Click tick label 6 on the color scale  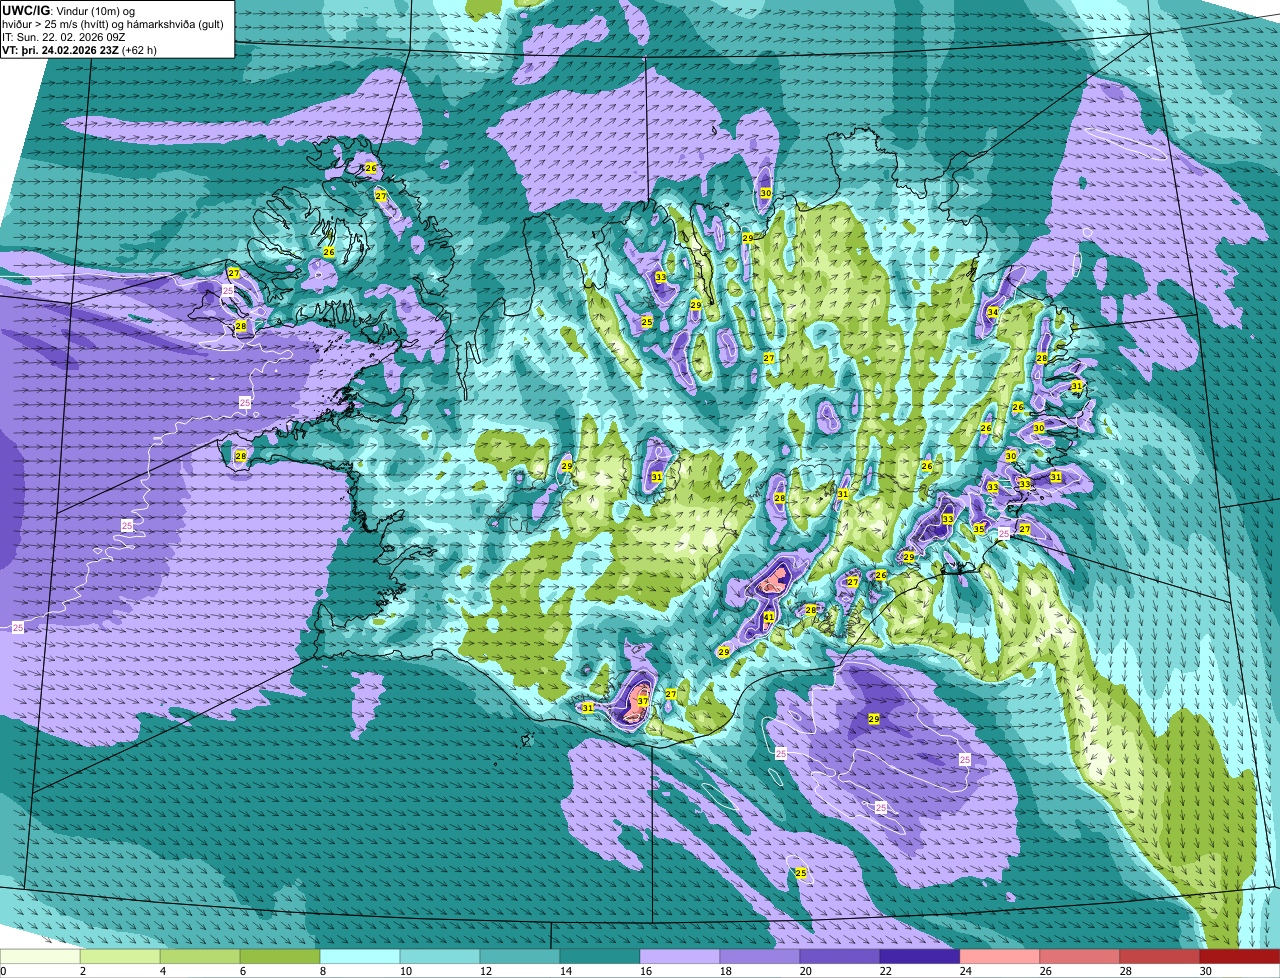243,971
